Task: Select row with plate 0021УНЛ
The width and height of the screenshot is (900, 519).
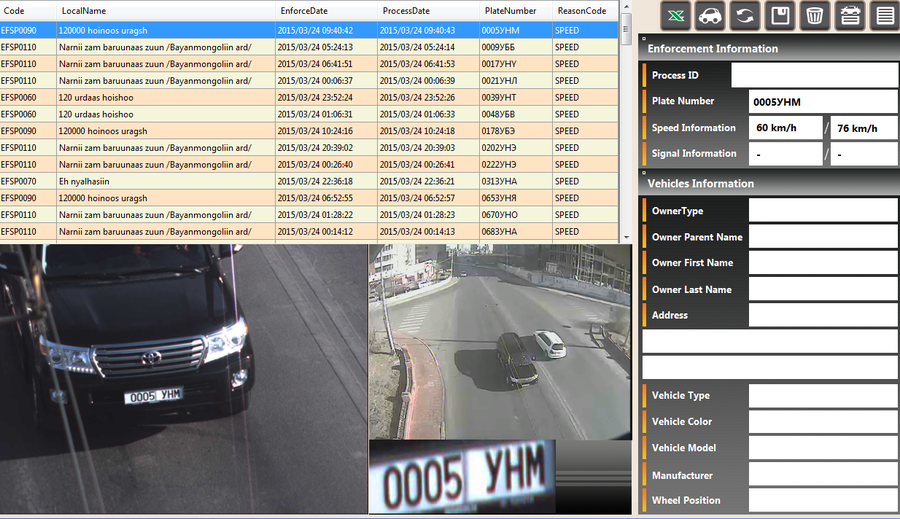Action: coord(309,80)
